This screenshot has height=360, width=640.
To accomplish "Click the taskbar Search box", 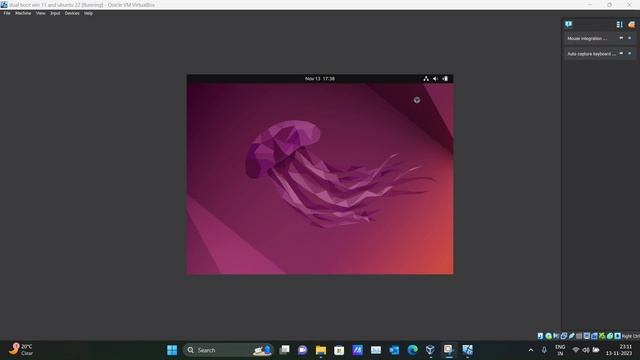I will pyautogui.click(x=228, y=350).
